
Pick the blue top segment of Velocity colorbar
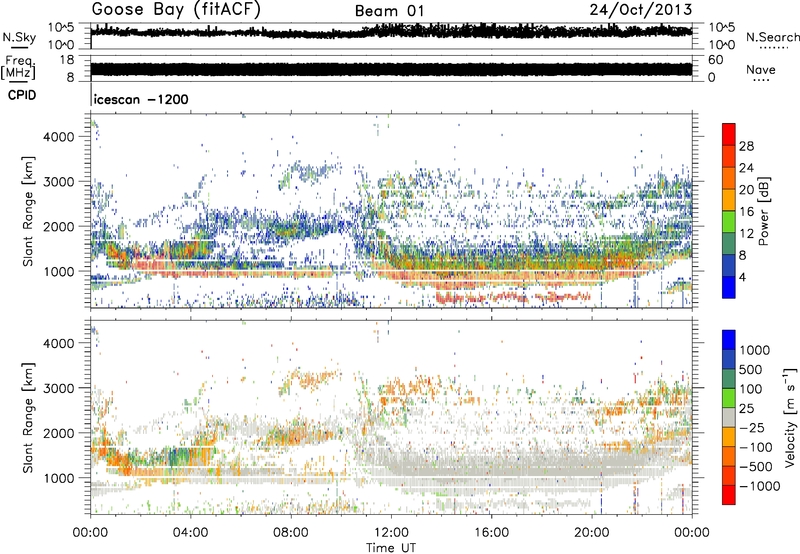click(728, 340)
